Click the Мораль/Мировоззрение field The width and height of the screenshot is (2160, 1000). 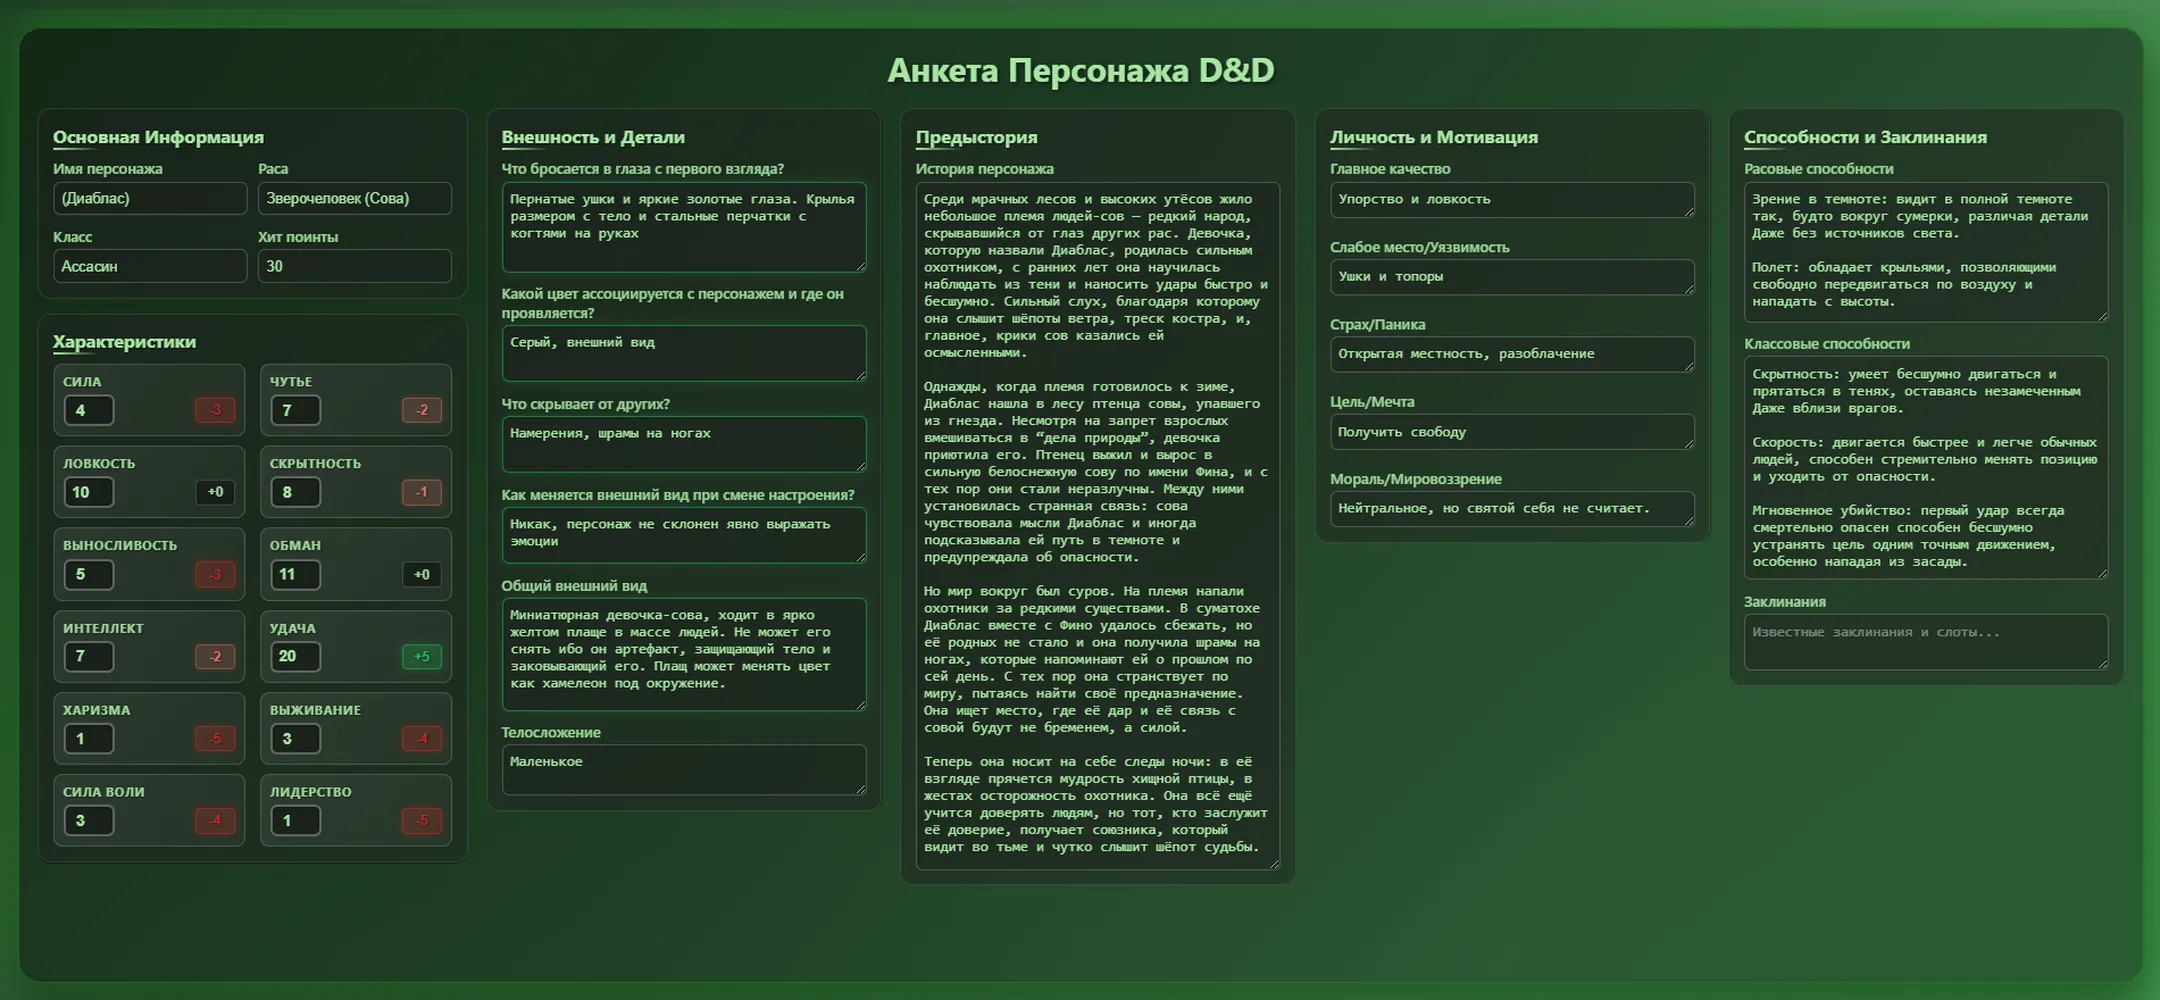[1512, 509]
